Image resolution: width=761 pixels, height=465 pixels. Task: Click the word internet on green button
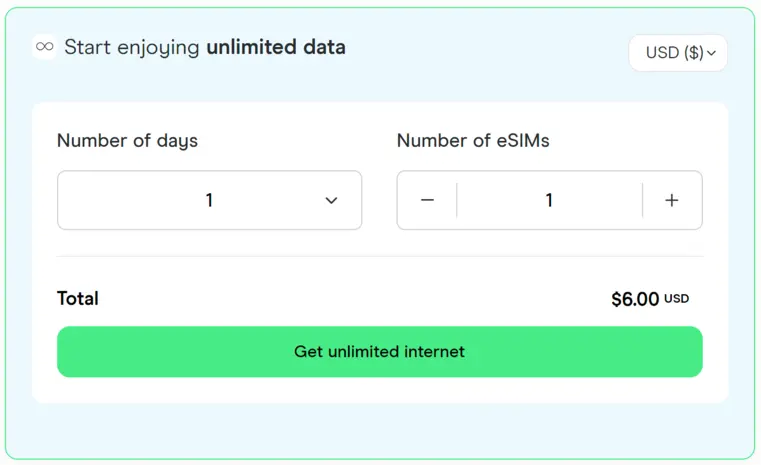point(434,351)
